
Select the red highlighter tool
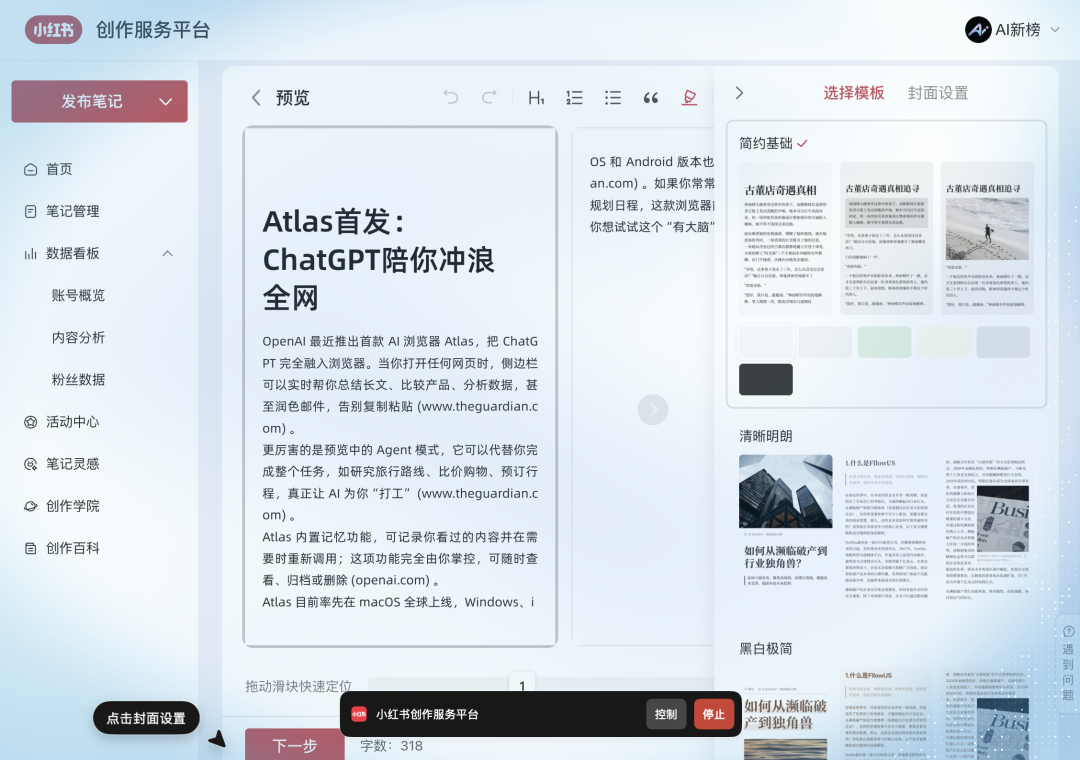coord(689,97)
